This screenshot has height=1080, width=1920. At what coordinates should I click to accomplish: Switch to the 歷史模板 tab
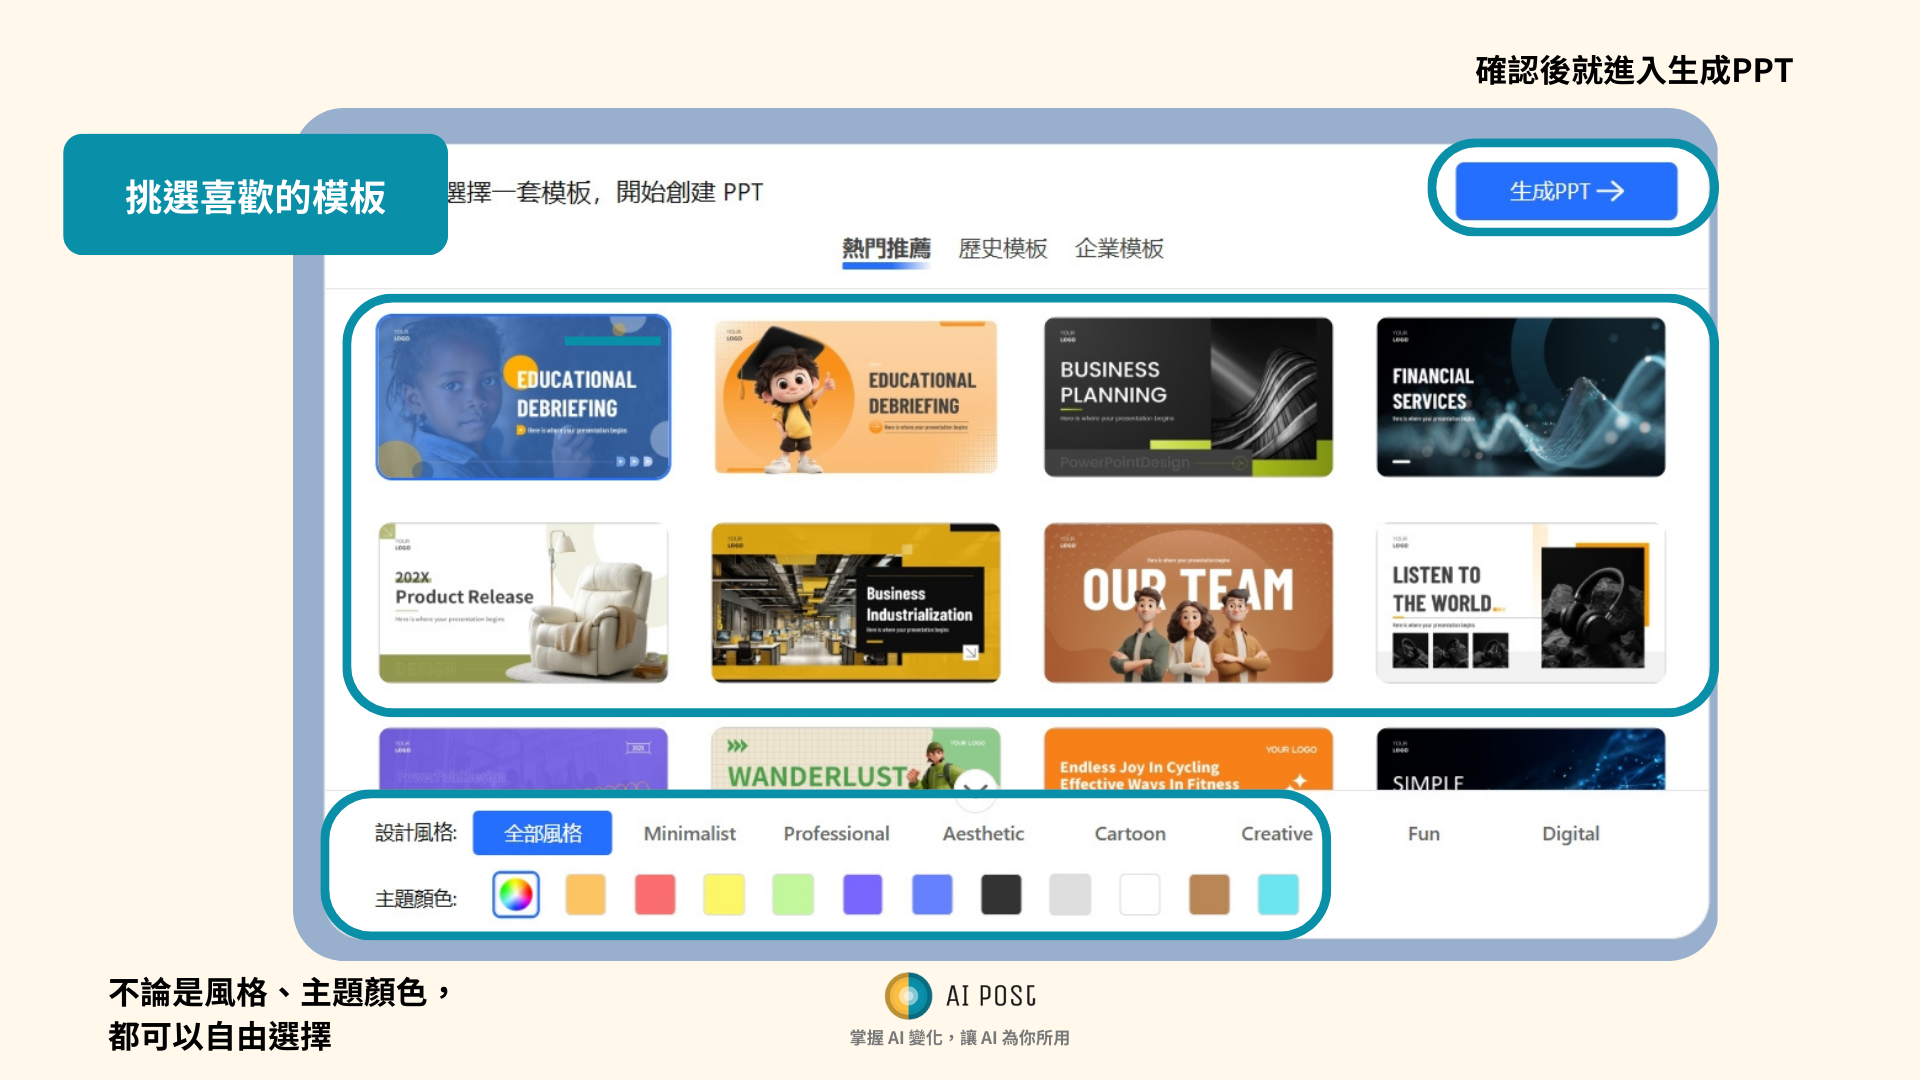1002,248
